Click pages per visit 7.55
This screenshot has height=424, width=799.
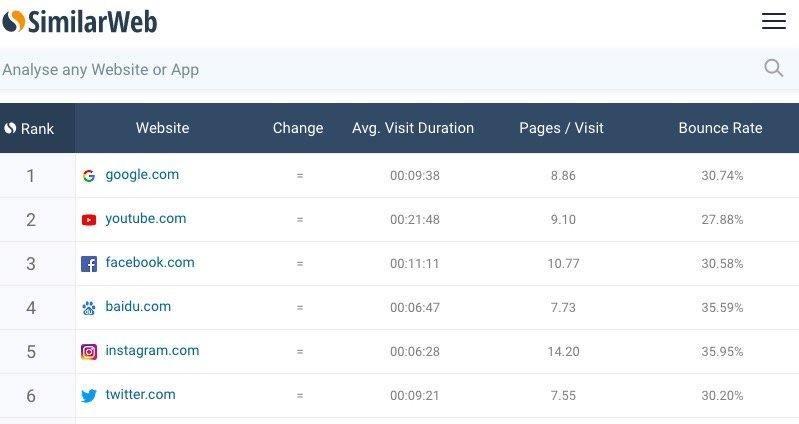tap(563, 395)
